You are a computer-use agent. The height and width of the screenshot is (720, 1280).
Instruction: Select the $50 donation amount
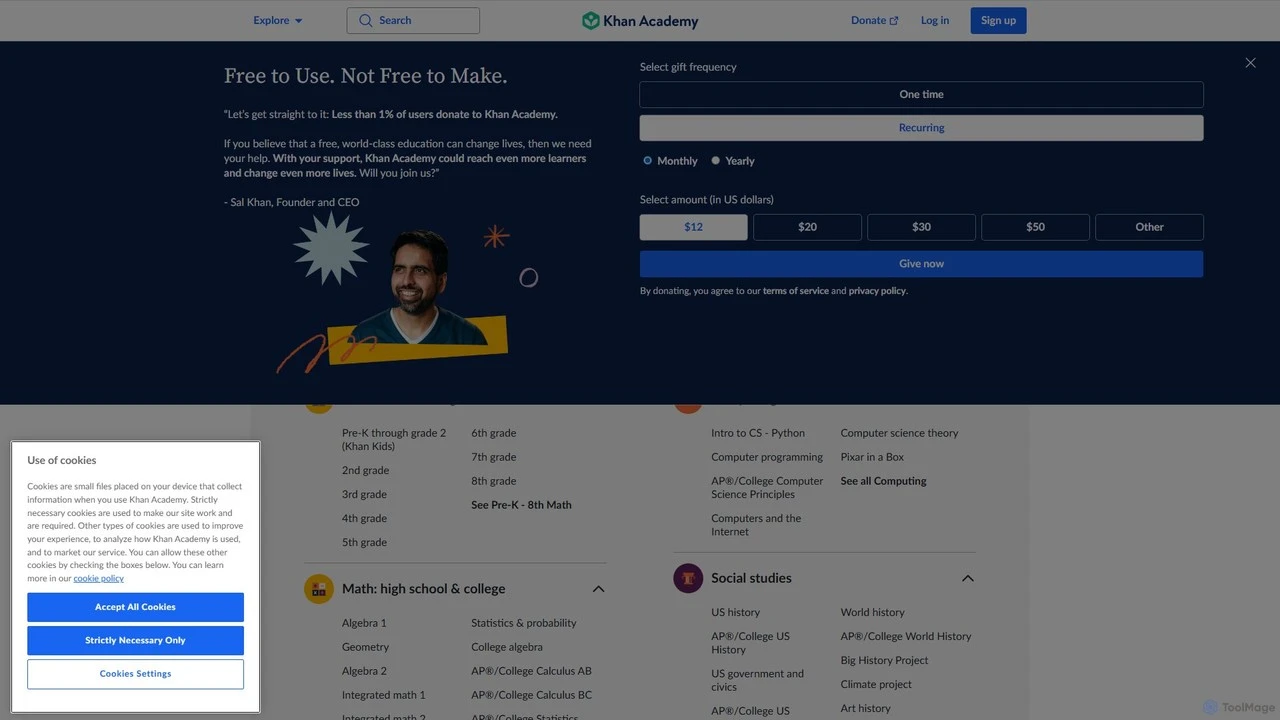click(1035, 227)
